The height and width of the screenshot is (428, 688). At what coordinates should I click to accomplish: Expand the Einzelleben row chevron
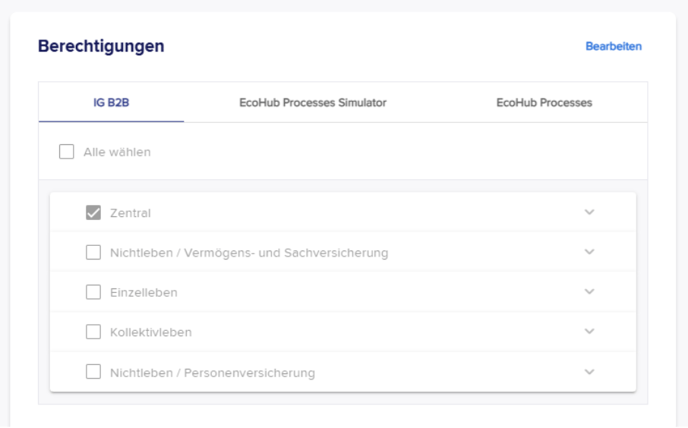tap(589, 291)
